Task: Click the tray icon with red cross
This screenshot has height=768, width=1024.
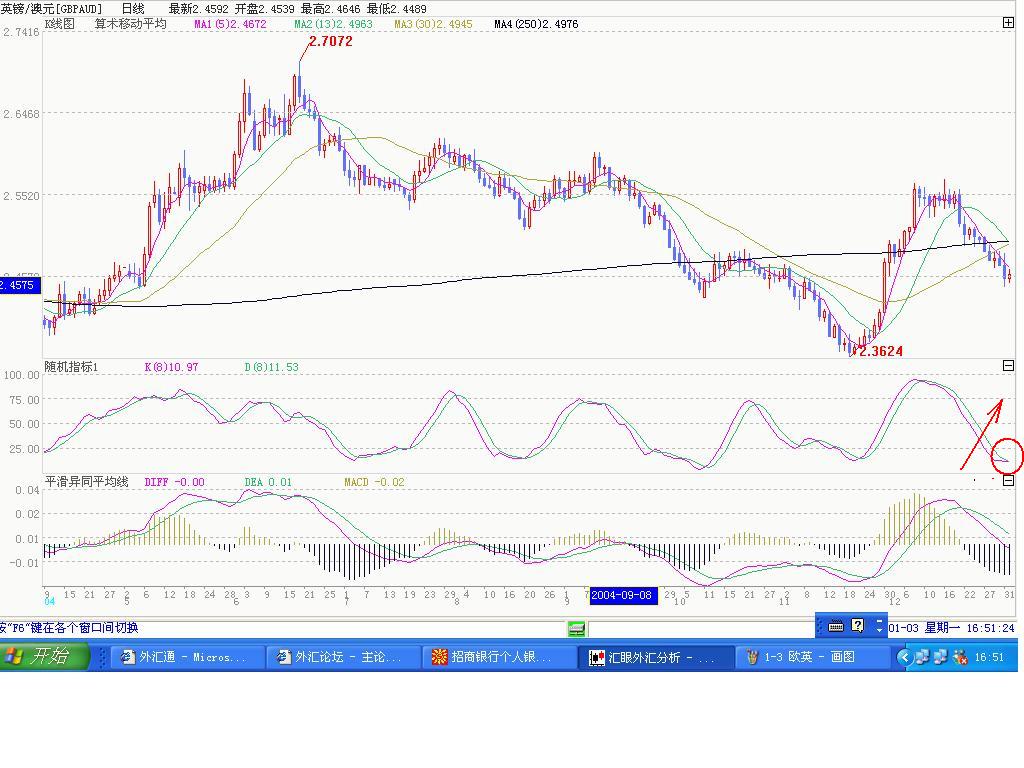Action: click(959, 658)
